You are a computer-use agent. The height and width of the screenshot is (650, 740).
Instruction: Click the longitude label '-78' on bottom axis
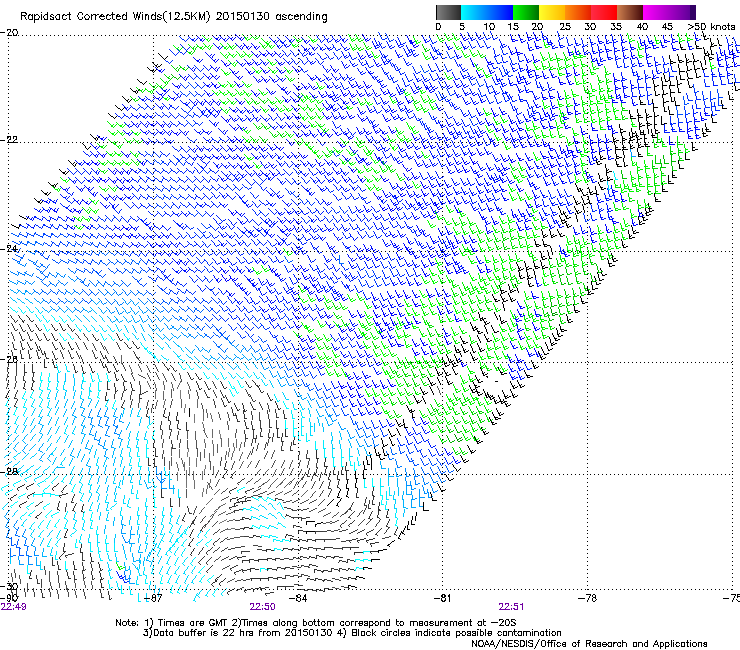(x=587, y=598)
